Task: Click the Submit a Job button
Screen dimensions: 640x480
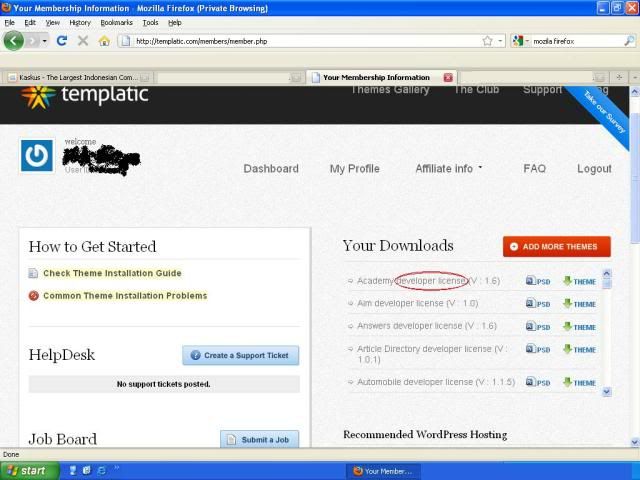Action: 260,439
